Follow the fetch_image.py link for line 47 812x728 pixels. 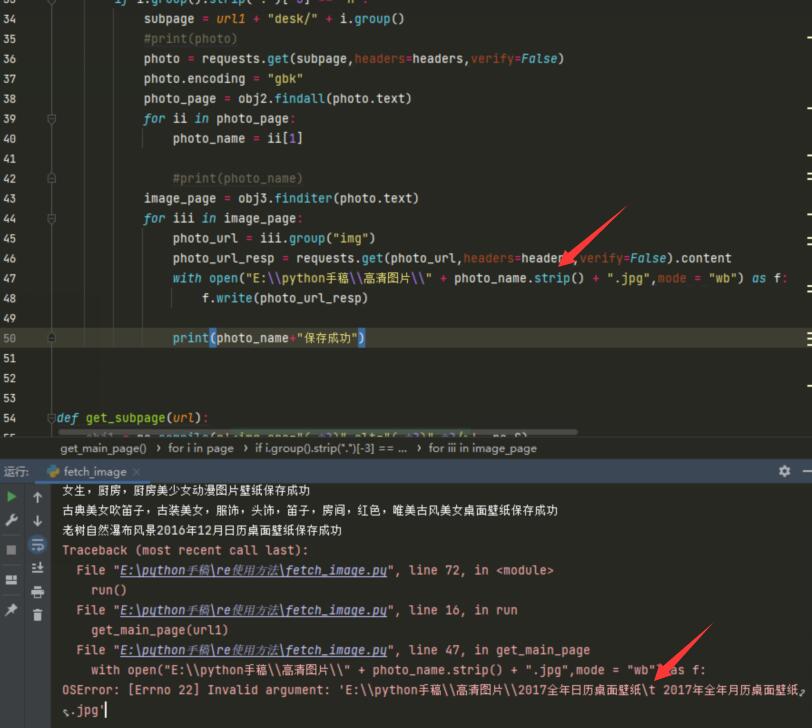(x=253, y=650)
